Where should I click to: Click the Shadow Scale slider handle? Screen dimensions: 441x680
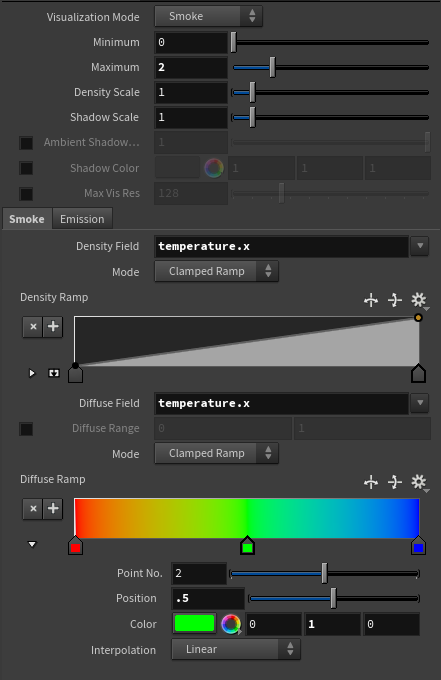coord(252,117)
